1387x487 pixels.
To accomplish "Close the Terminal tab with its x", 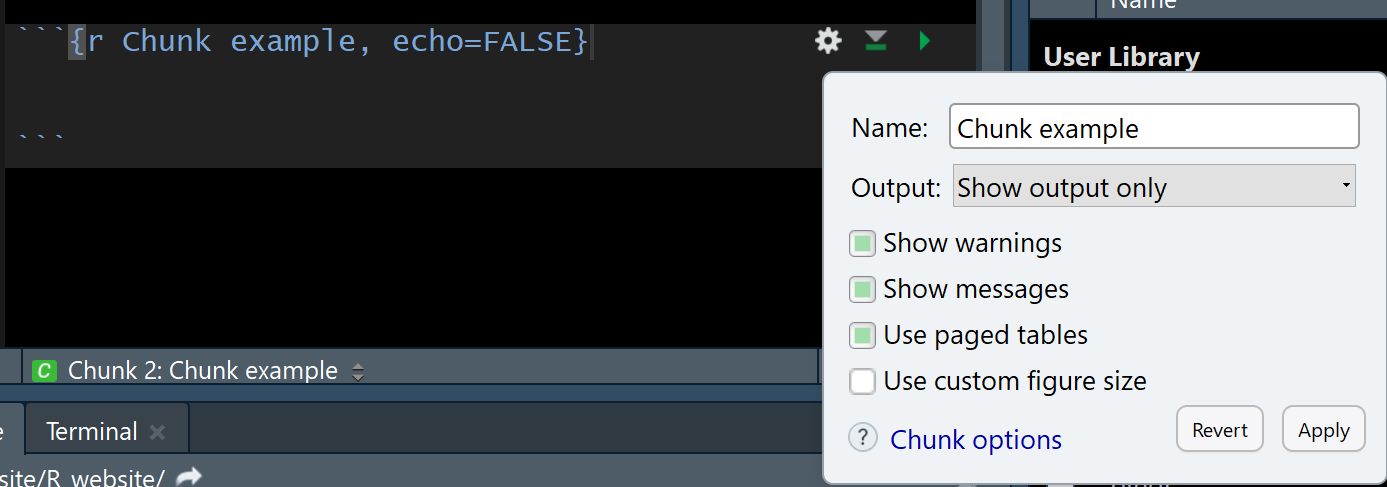I will [x=157, y=432].
